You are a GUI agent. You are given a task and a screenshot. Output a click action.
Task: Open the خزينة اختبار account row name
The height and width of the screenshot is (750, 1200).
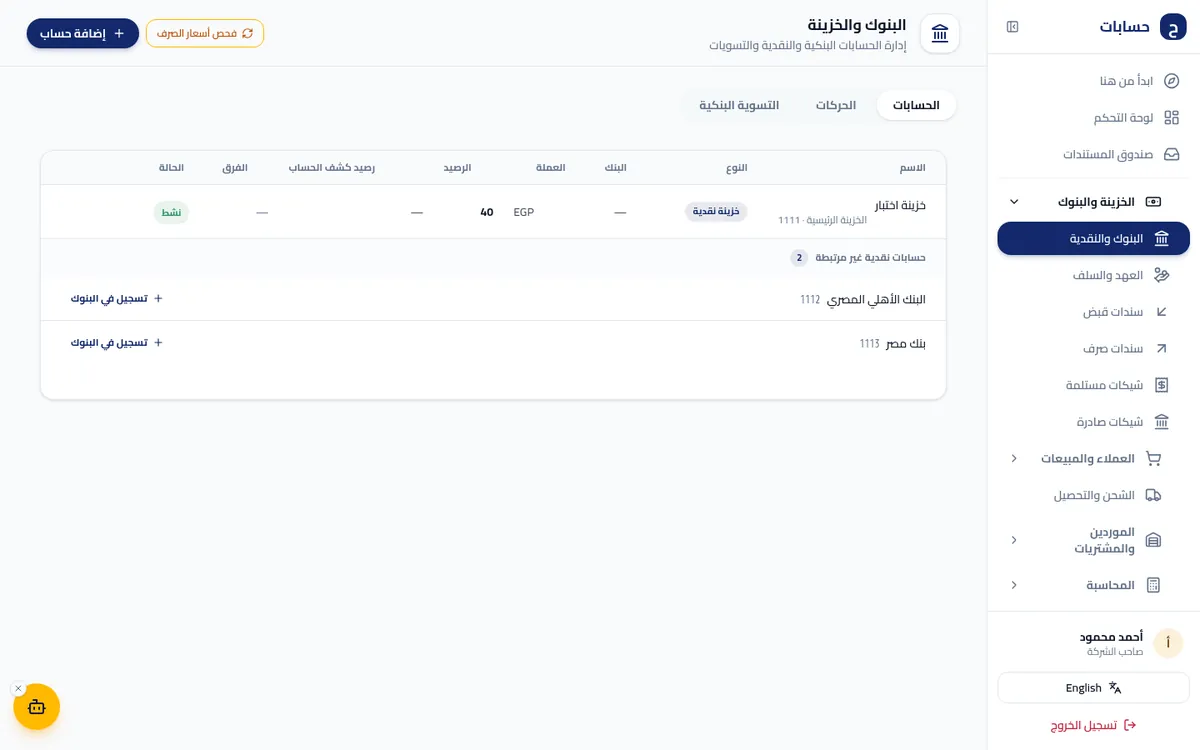[900, 206]
